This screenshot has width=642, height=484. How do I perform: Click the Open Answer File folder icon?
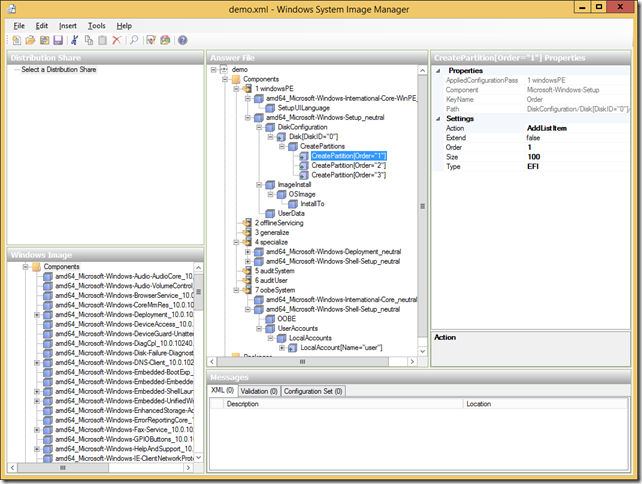coord(30,40)
